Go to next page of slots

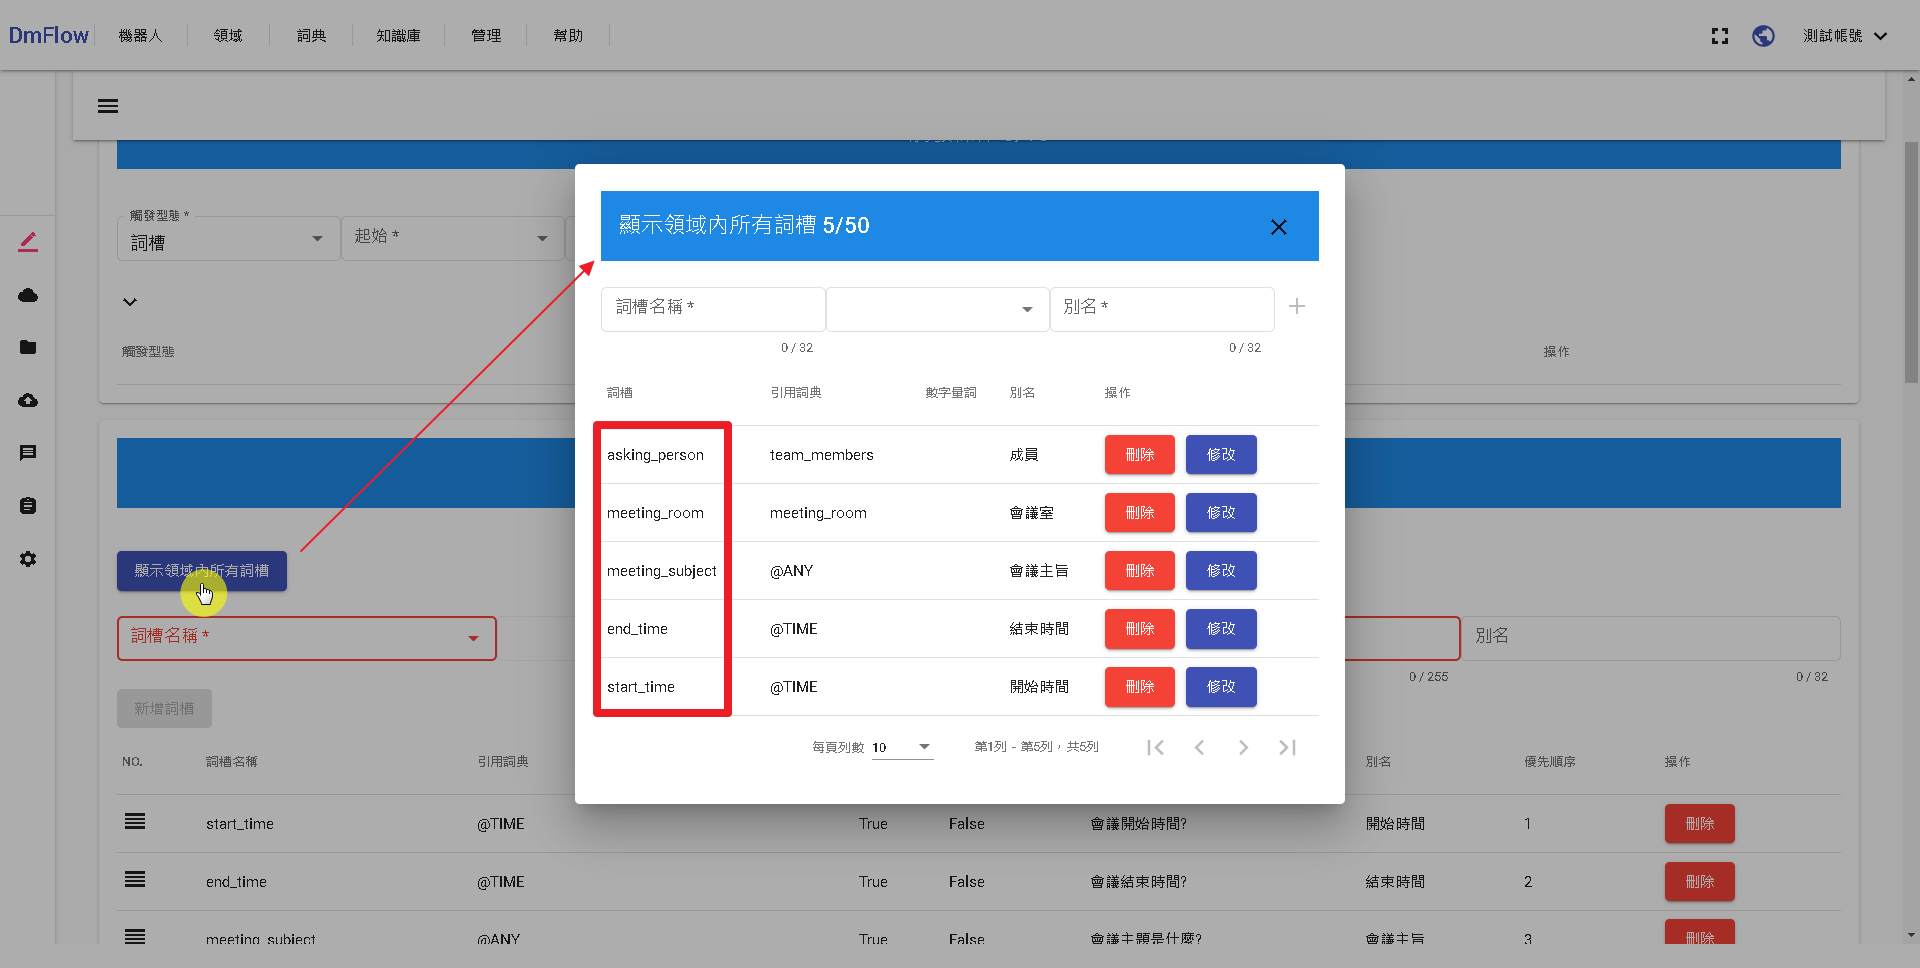(x=1243, y=747)
